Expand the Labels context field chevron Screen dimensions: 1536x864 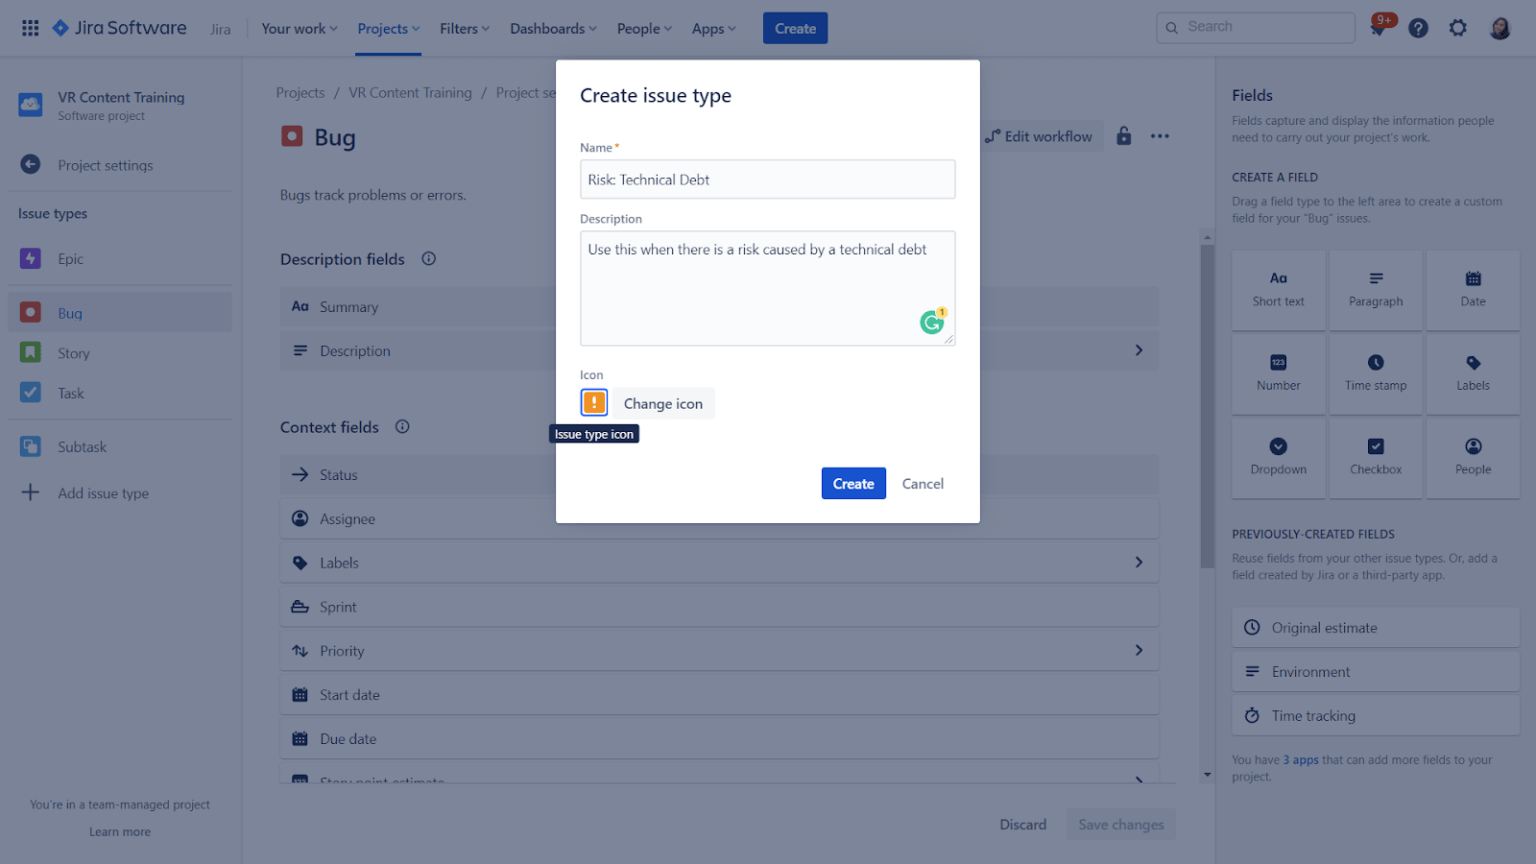1139,562
